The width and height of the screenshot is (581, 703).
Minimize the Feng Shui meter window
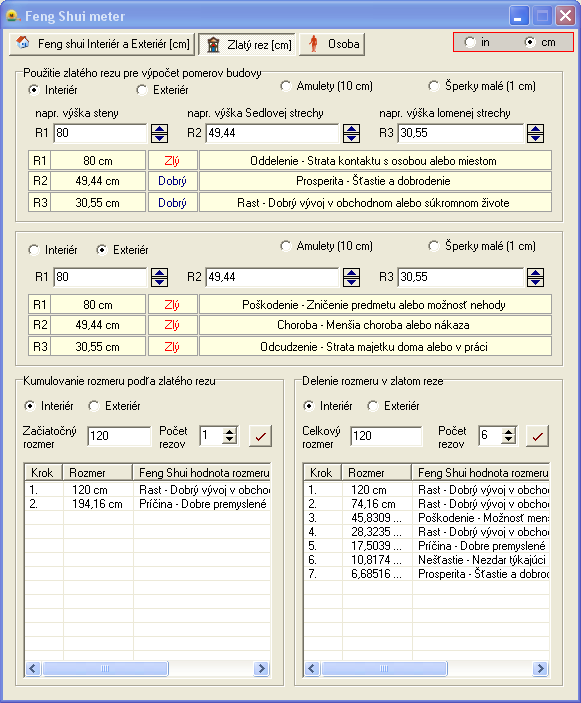coord(519,16)
